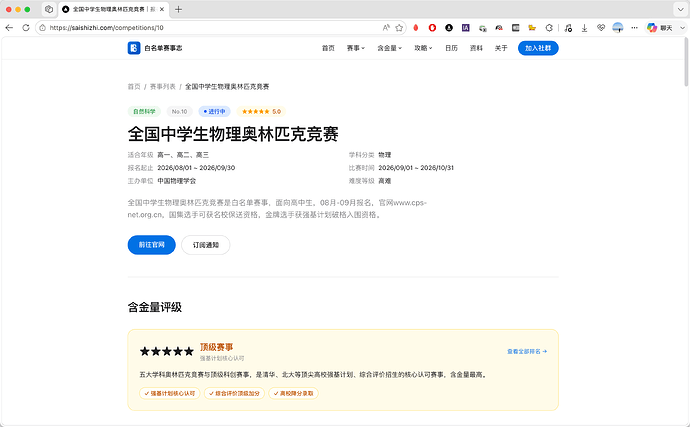Image resolution: width=690 pixels, height=427 pixels.
Task: Expand the 含金量 navigation dropdown
Action: coord(389,48)
